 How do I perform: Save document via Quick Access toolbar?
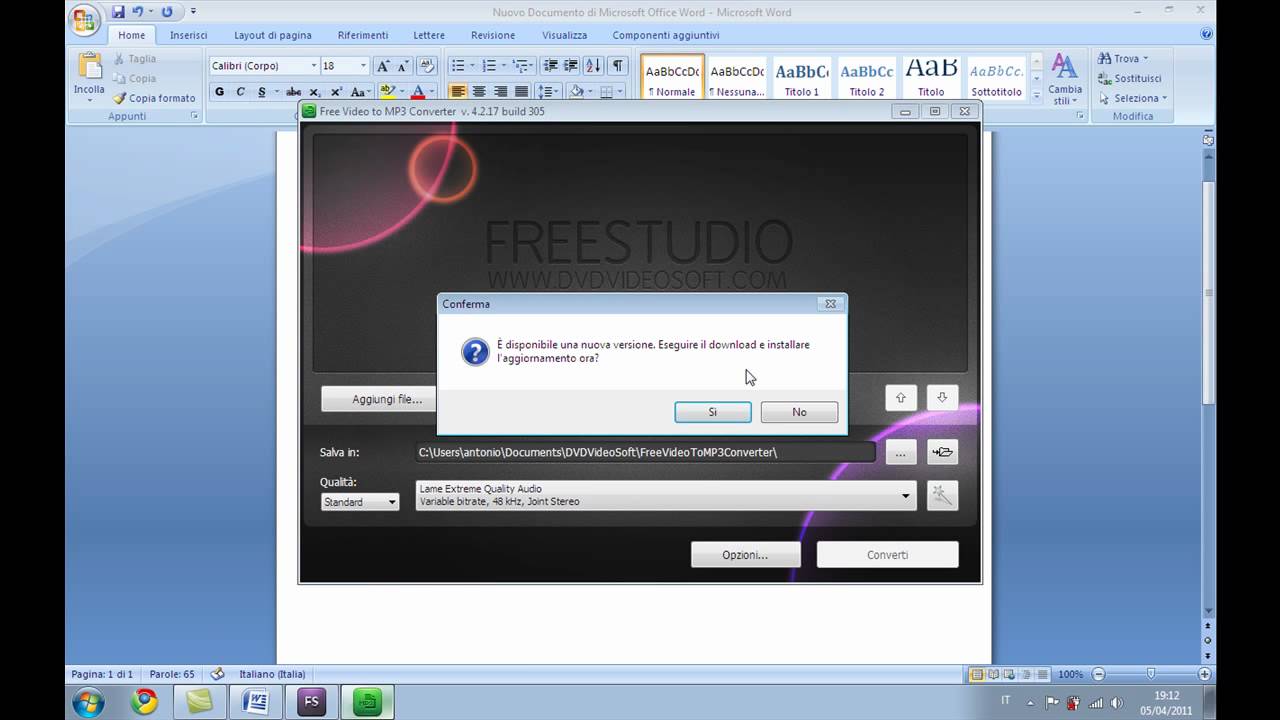click(x=118, y=12)
